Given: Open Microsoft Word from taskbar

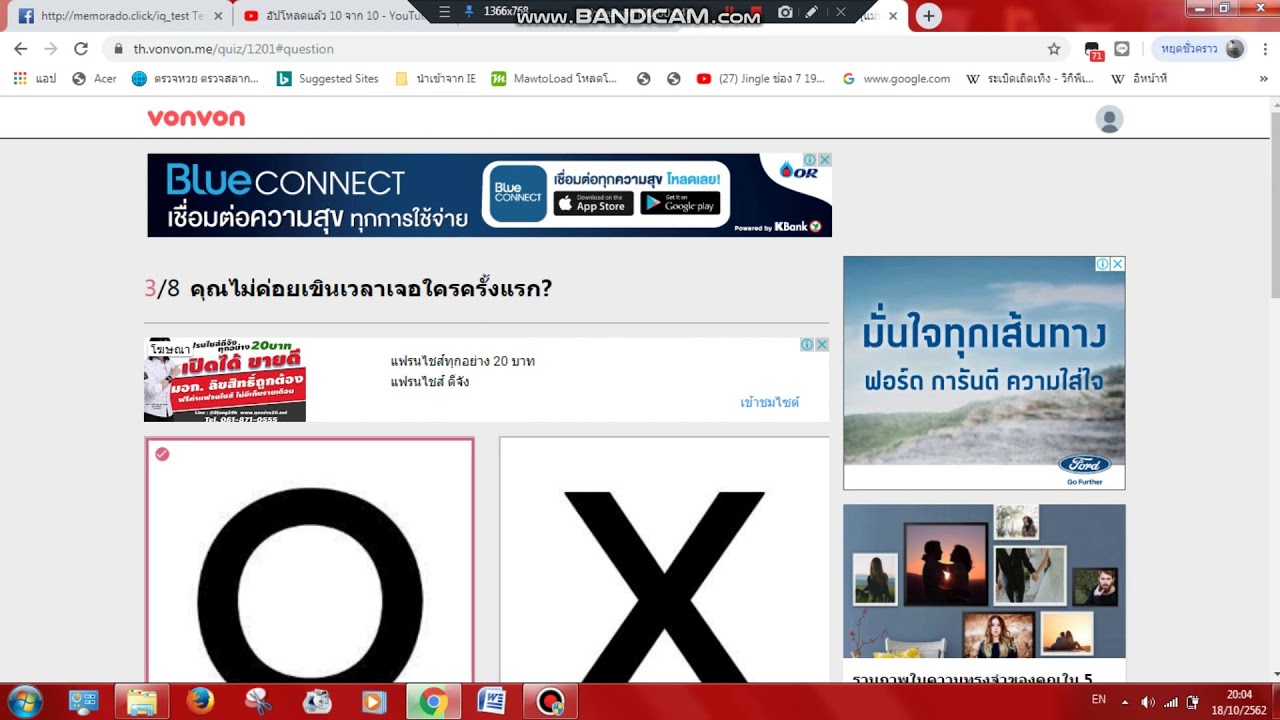Looking at the screenshot, I should pyautogui.click(x=491, y=702).
